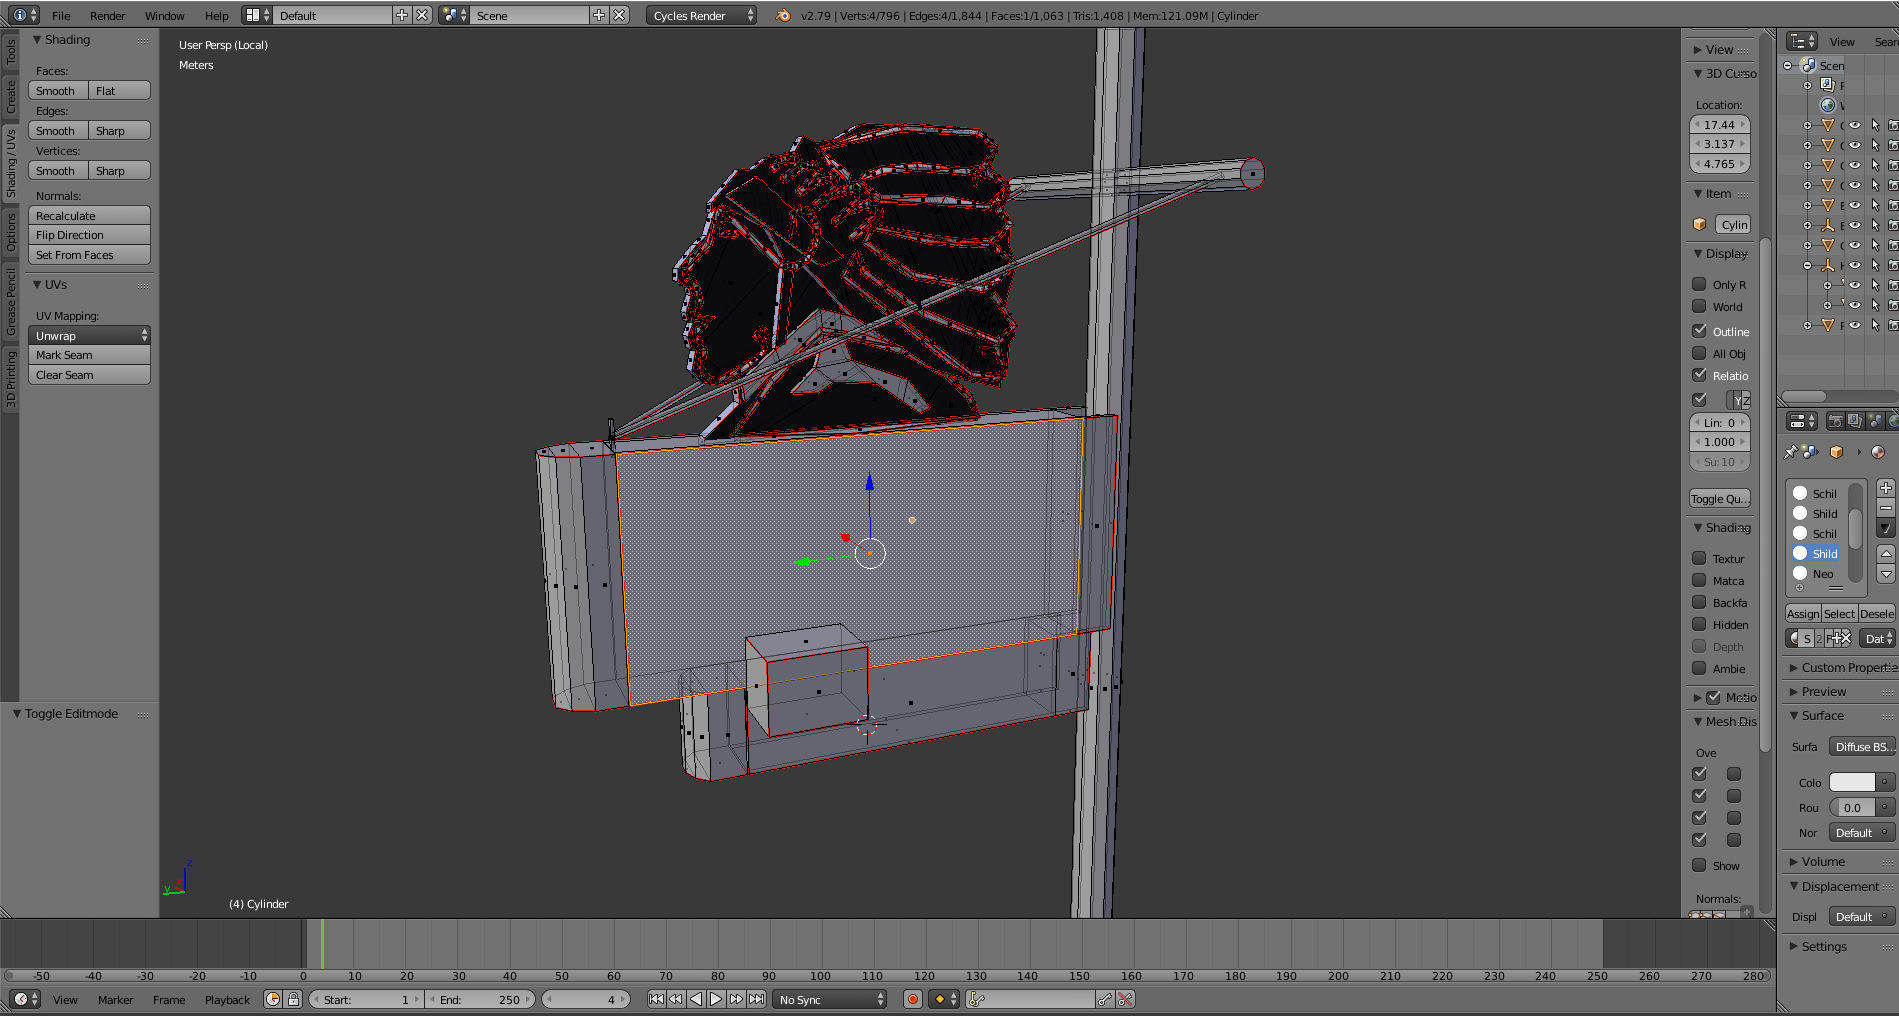The image size is (1899, 1016).
Task: Click the Blender logo icon in header
Action: point(783,15)
